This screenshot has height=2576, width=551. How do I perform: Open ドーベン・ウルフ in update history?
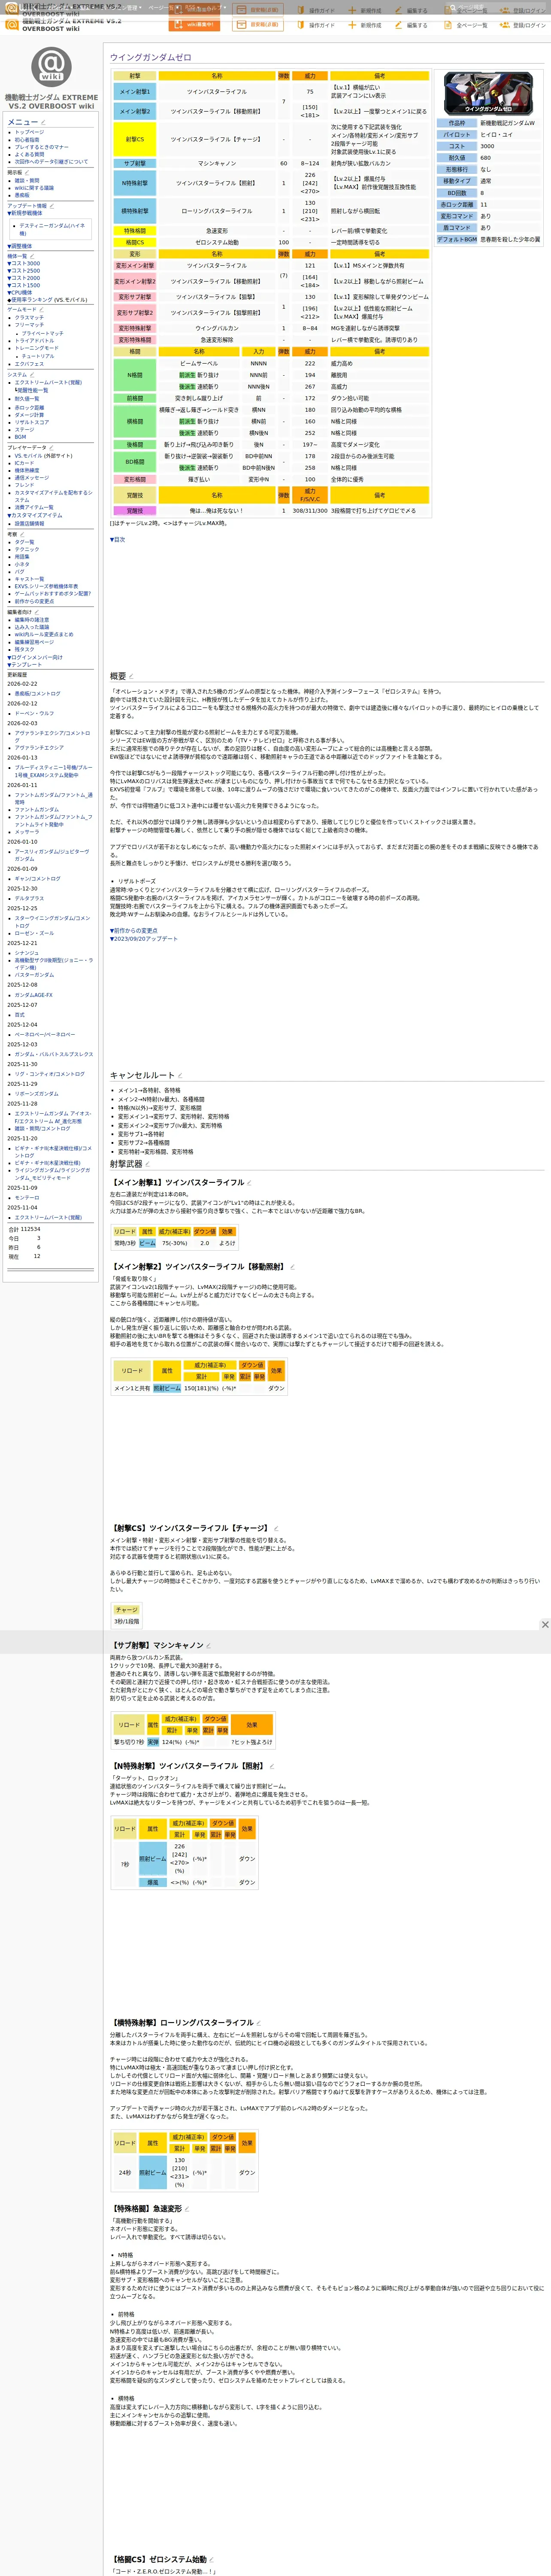tap(33, 714)
